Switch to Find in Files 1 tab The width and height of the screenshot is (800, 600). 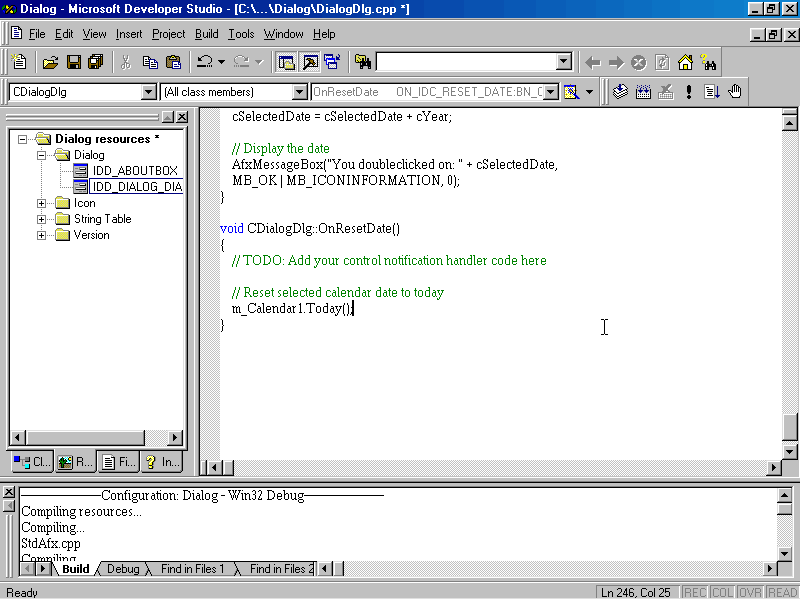coord(192,569)
